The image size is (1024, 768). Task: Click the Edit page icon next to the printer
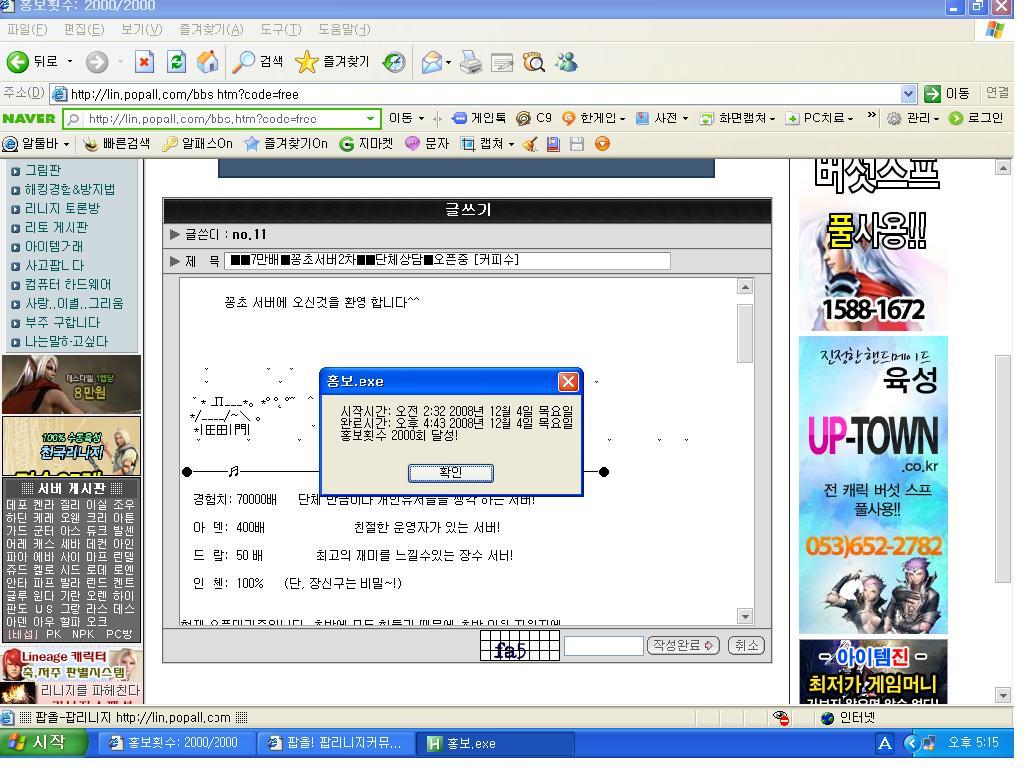pos(502,63)
